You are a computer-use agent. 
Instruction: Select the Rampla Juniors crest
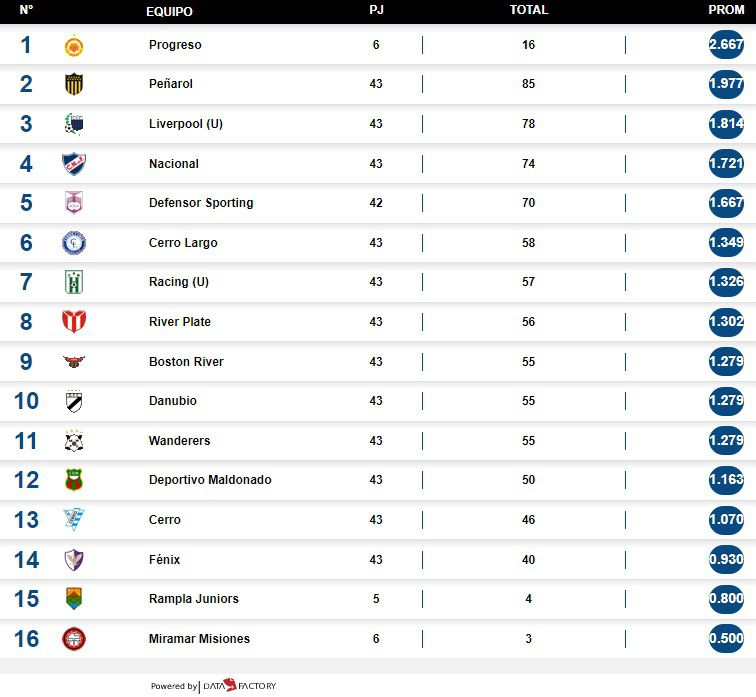[74, 599]
